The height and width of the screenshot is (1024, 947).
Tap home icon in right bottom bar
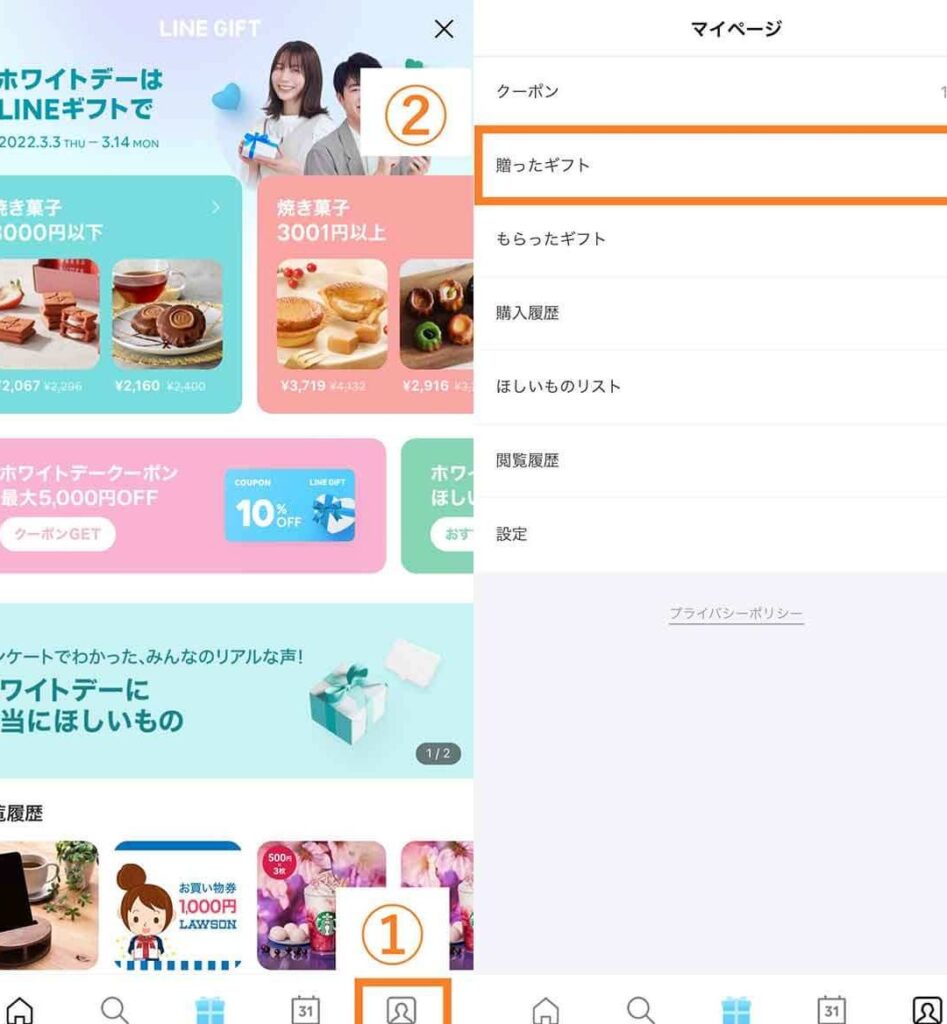point(545,1010)
